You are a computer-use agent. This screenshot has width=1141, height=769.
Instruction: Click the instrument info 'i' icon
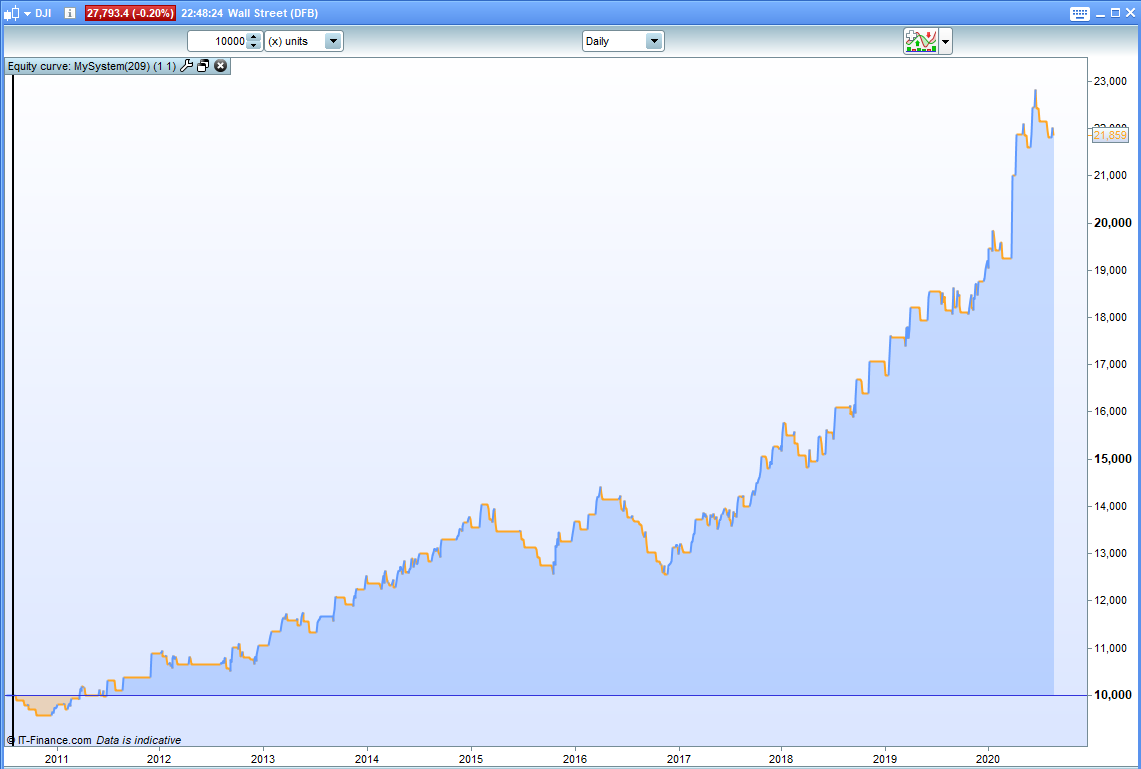point(70,13)
